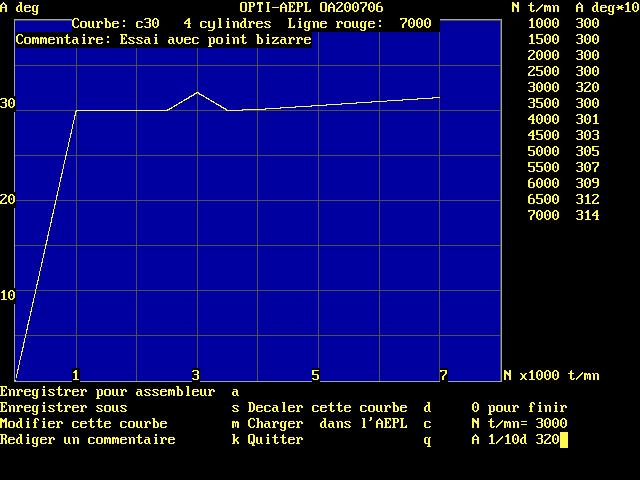
Task: Click 'Ligne rouge: 7000' in header
Action: [x=359, y=23]
